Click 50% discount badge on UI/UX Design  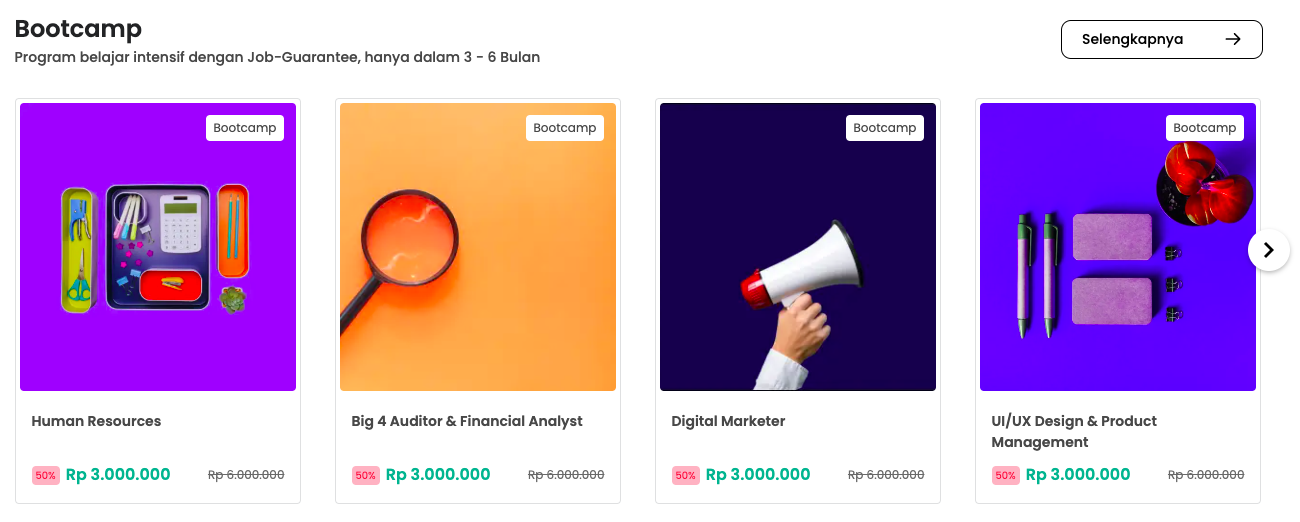[x=1006, y=476]
